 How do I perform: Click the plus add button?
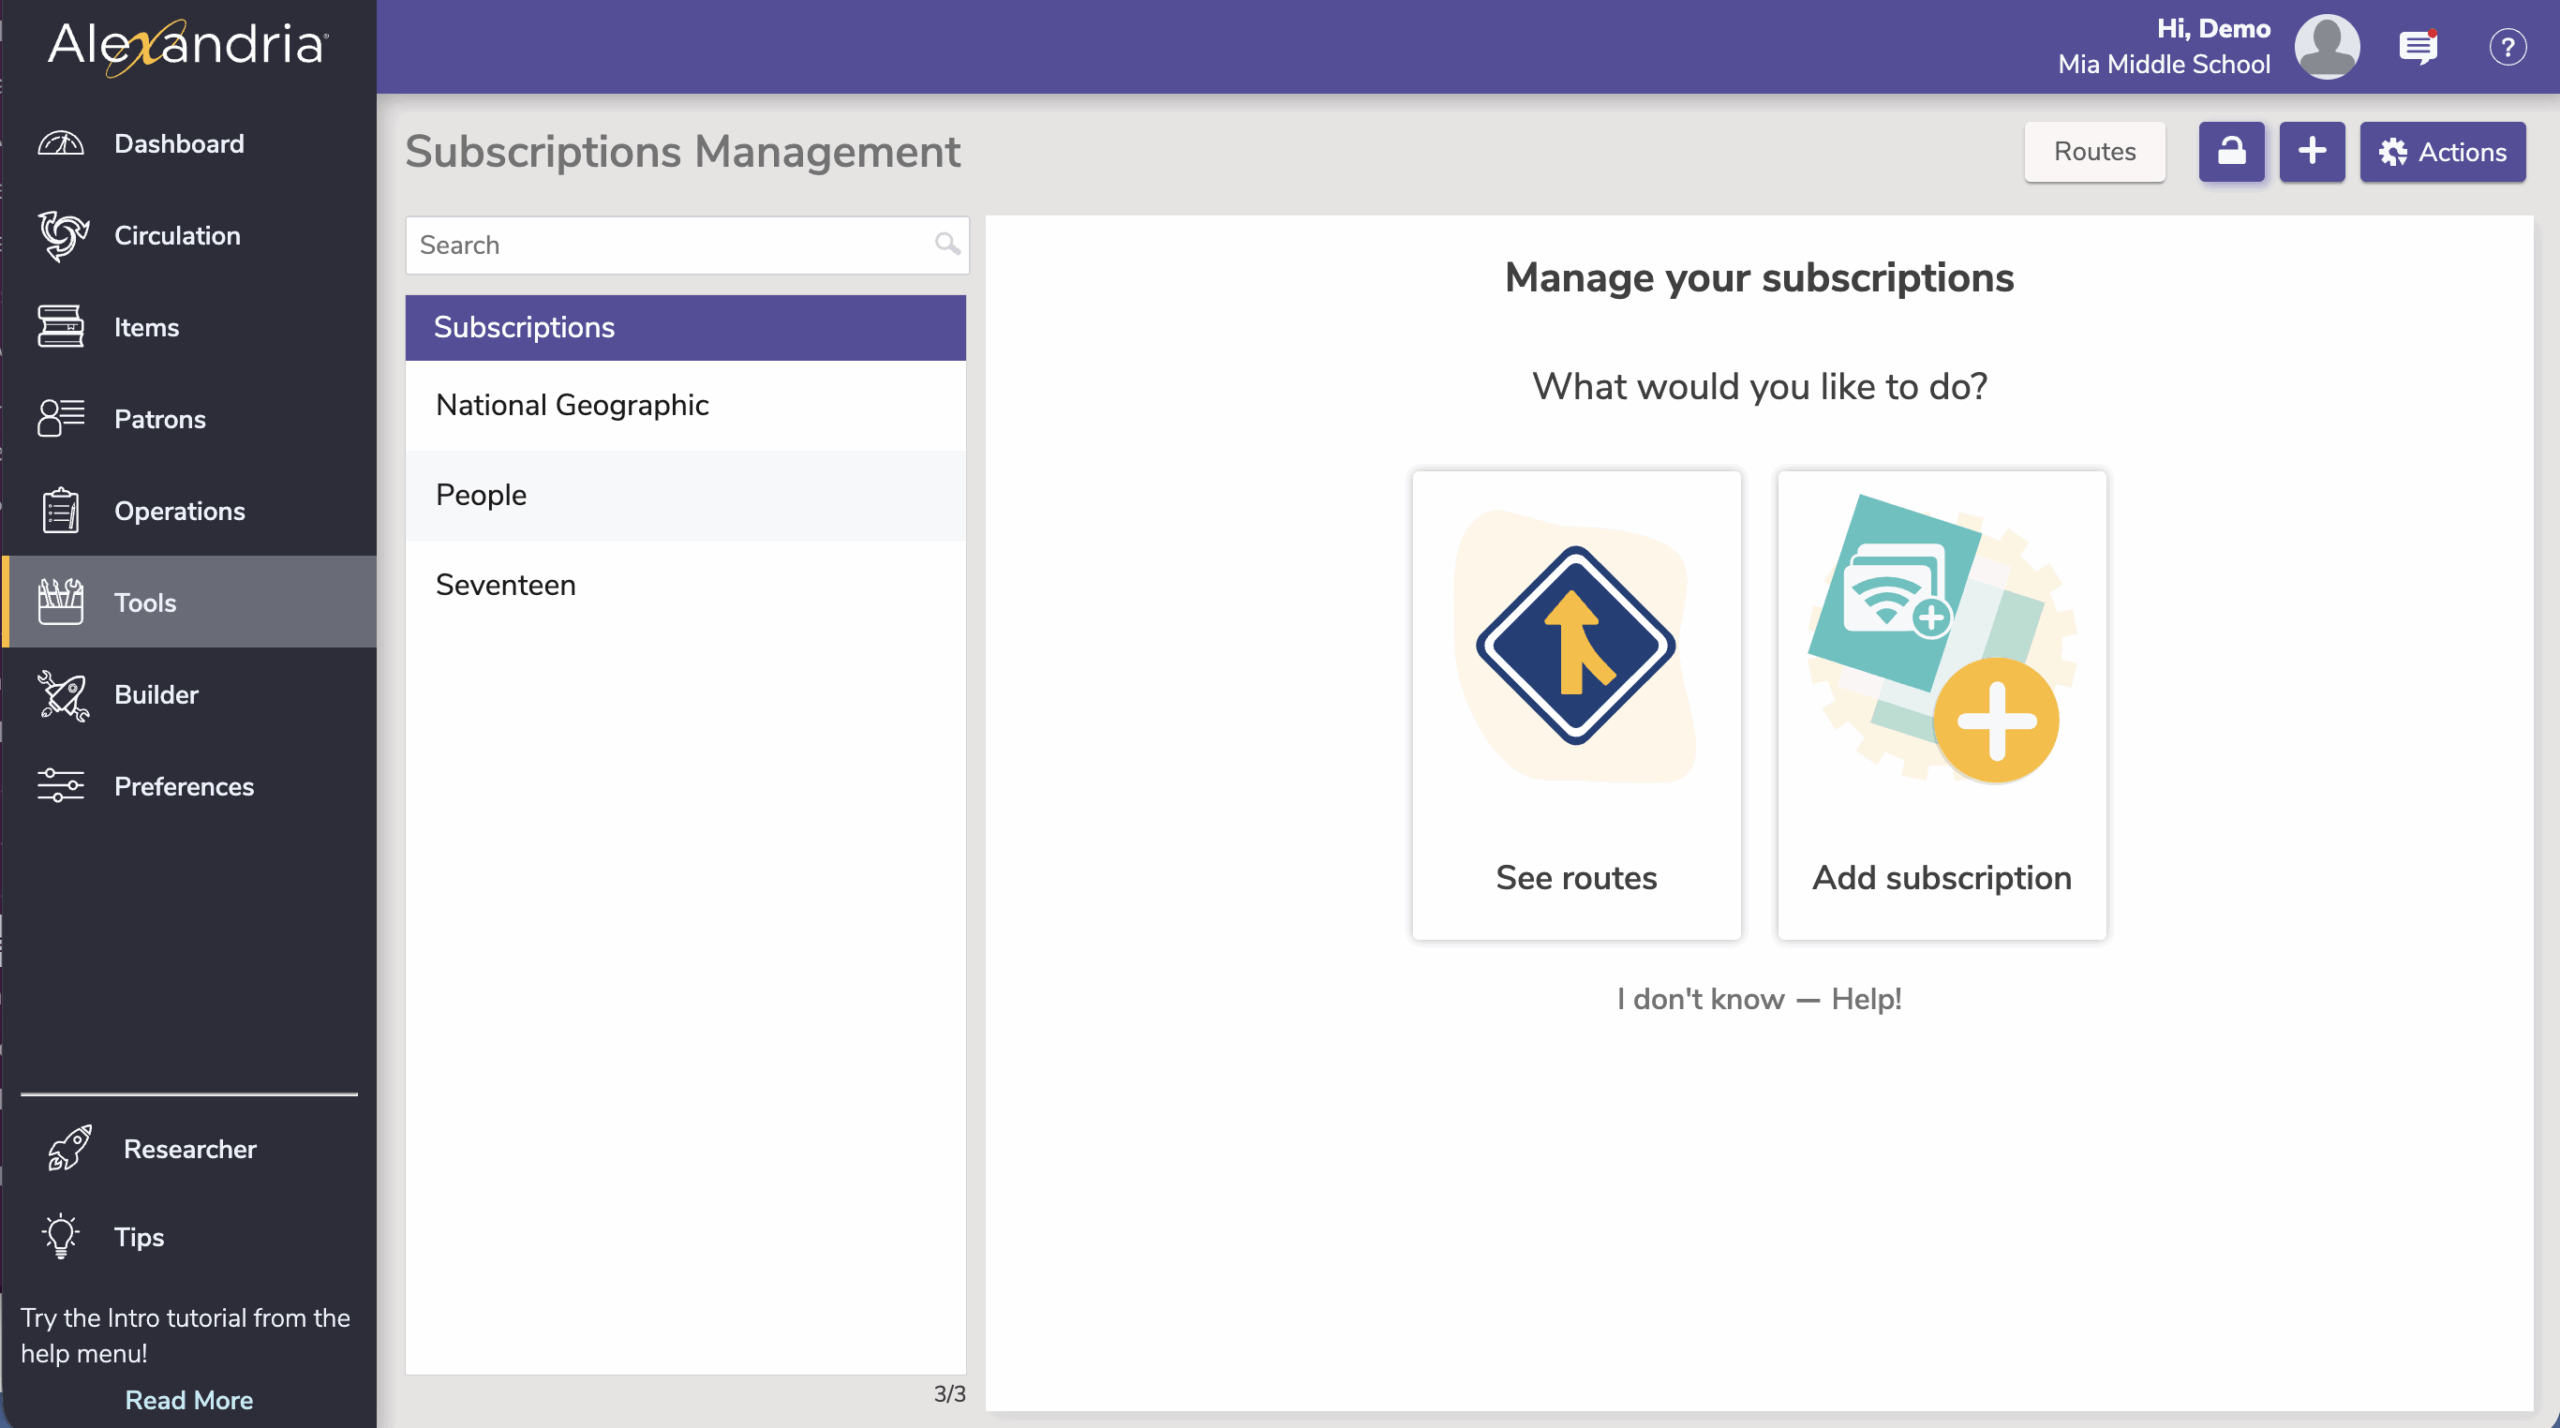[x=2311, y=152]
